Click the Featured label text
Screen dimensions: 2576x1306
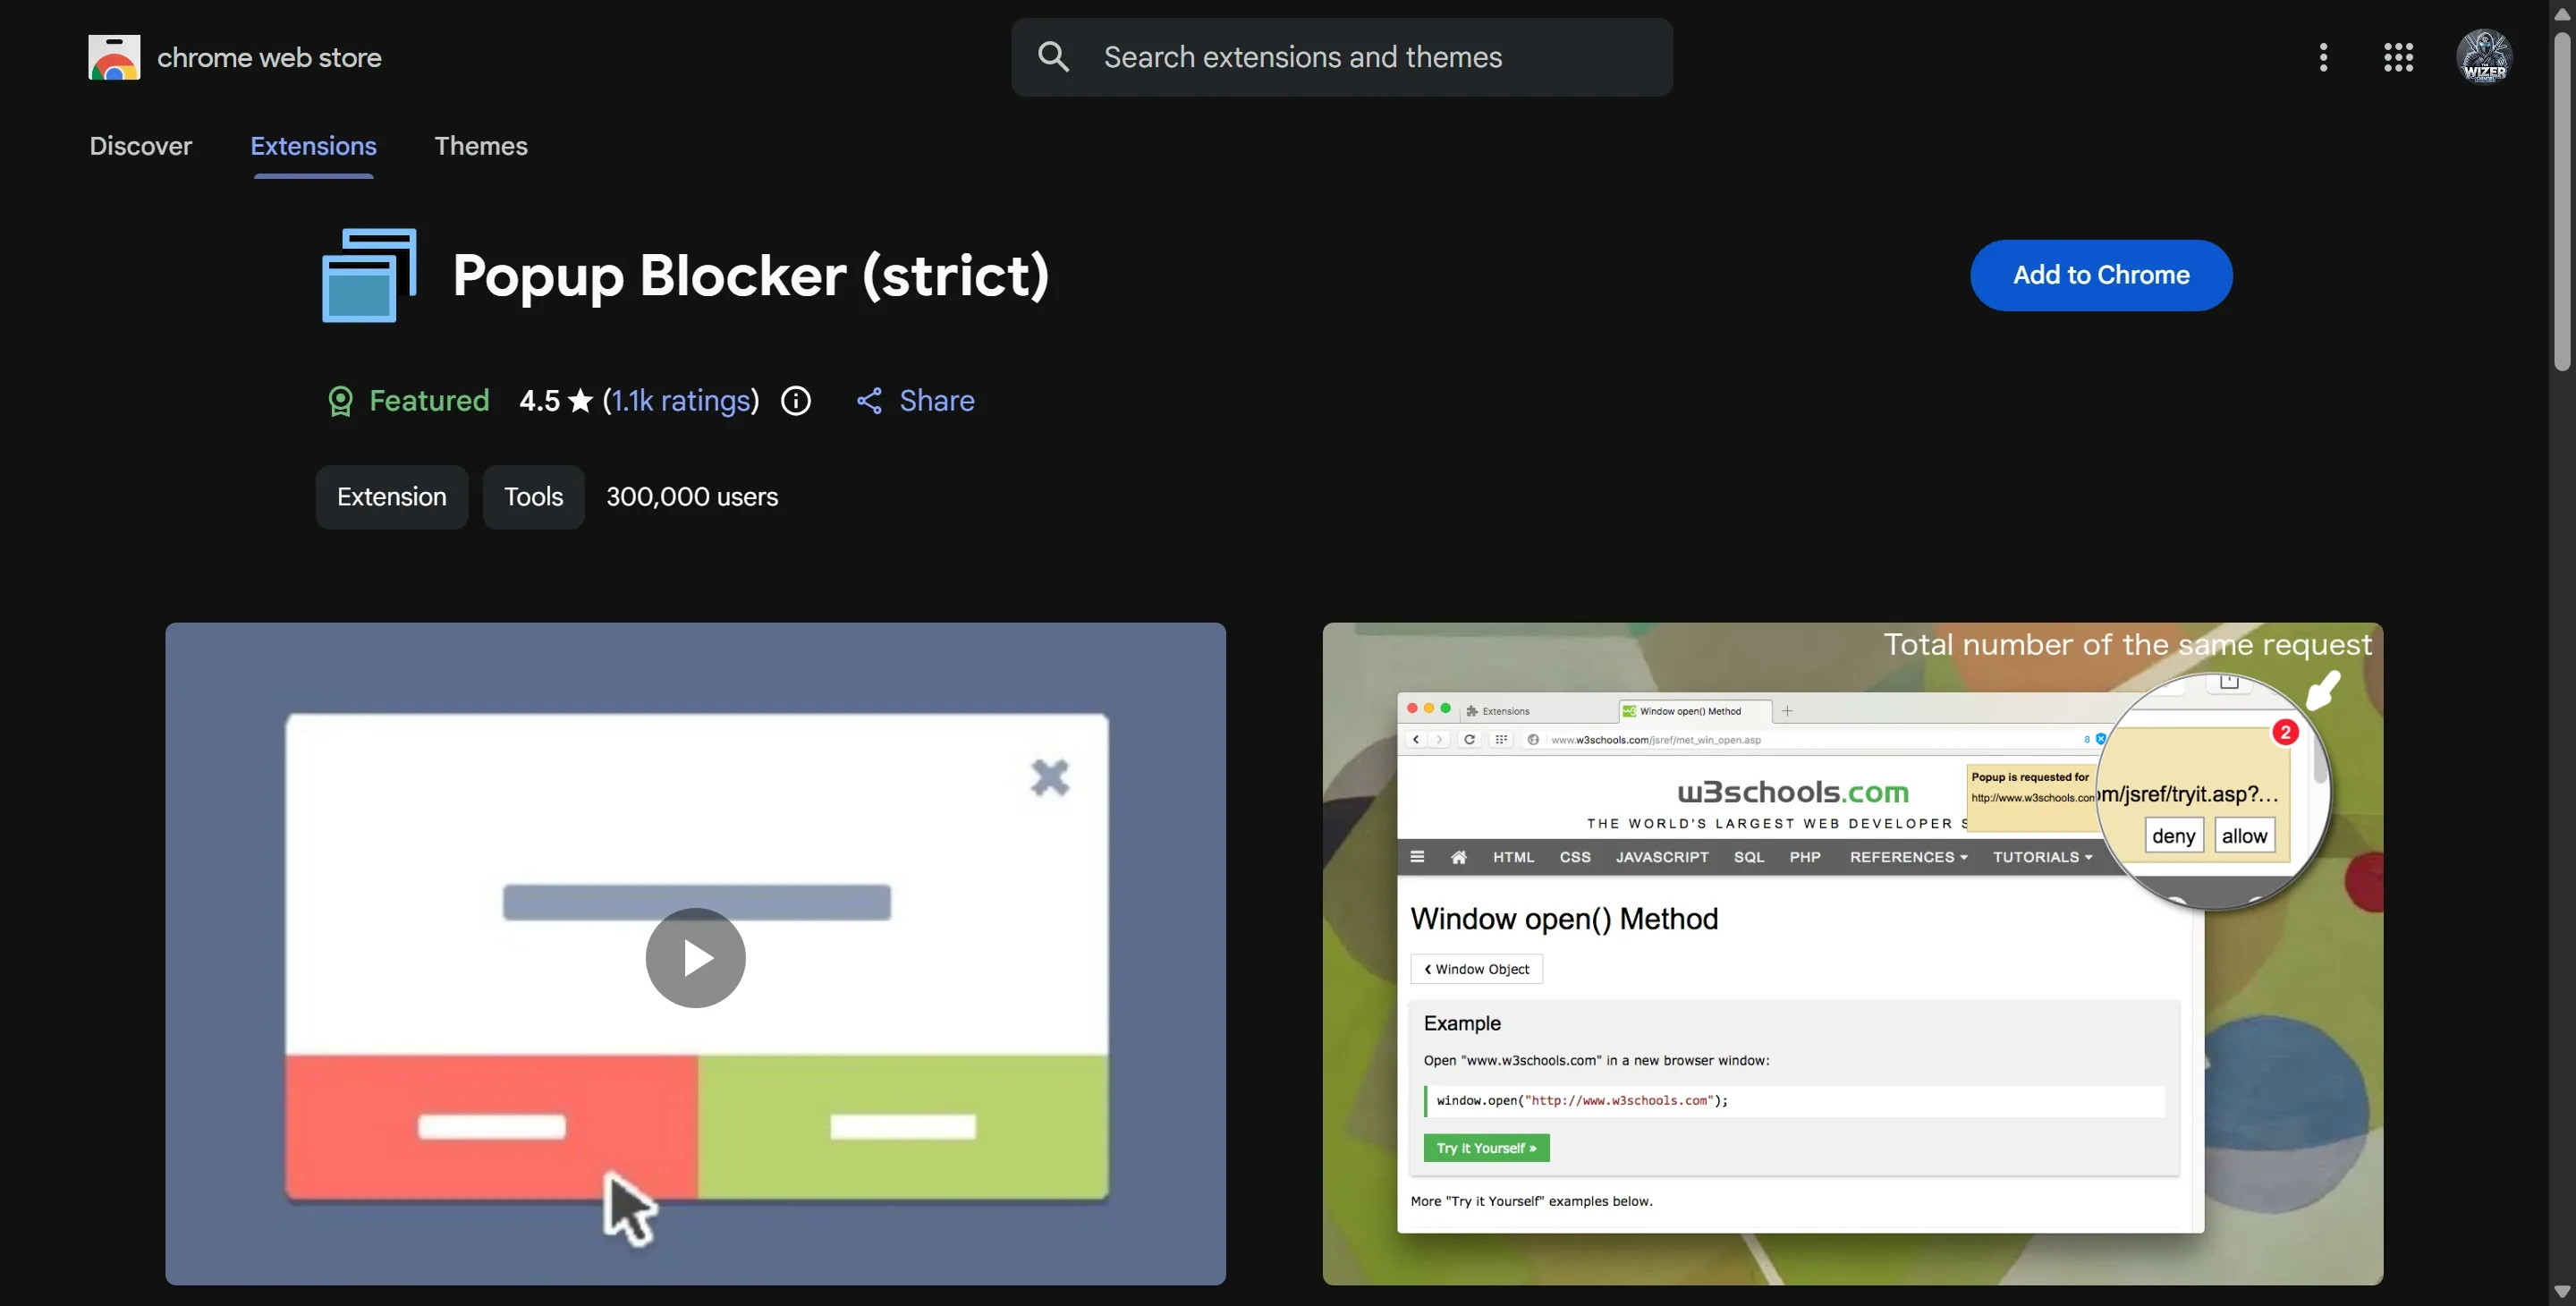click(x=429, y=401)
